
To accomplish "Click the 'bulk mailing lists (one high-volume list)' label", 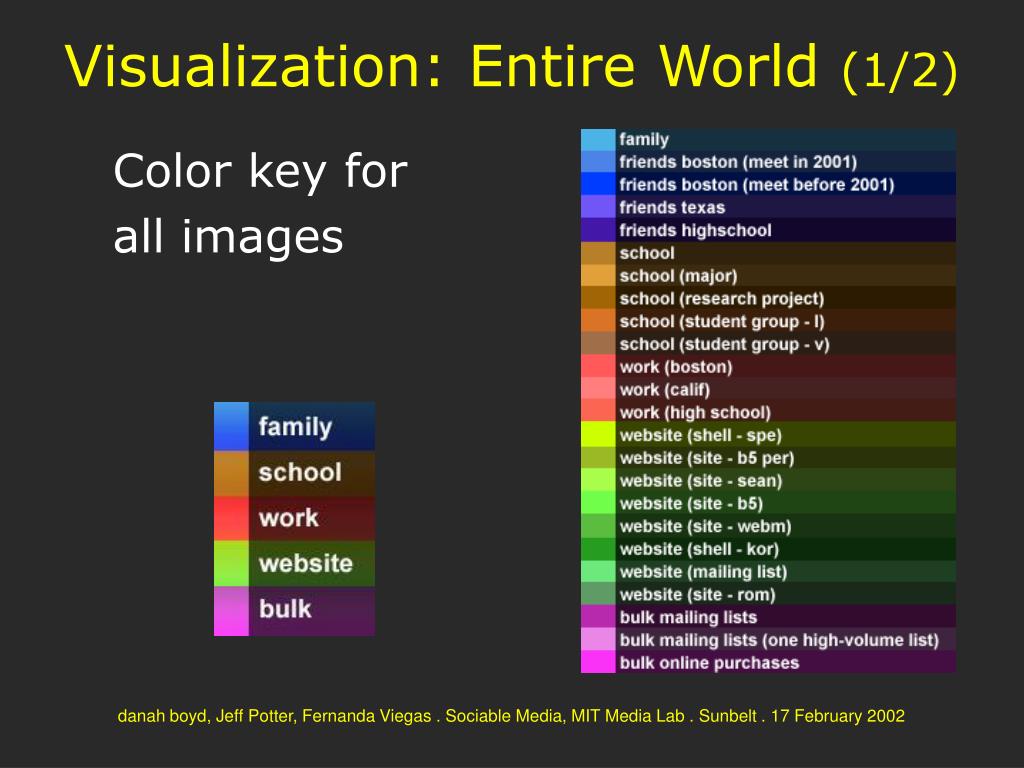I will pyautogui.click(x=779, y=640).
